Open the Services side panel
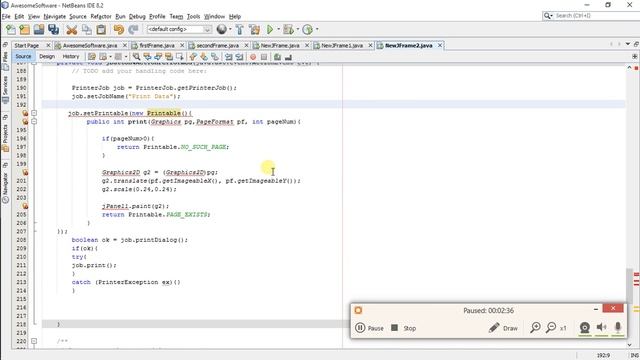Screen dimensions: 640x360 pos(5,89)
